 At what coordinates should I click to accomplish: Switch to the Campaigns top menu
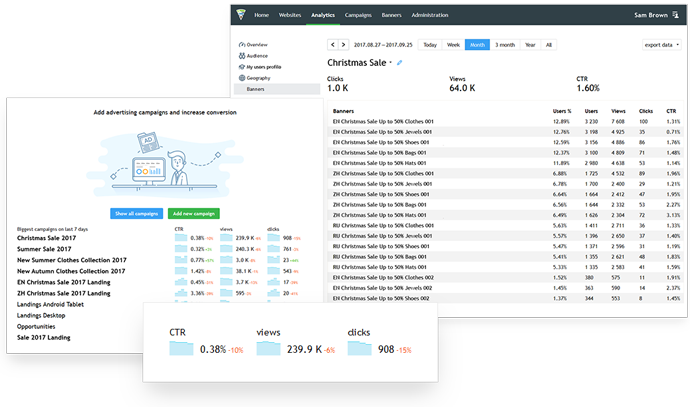(x=358, y=15)
